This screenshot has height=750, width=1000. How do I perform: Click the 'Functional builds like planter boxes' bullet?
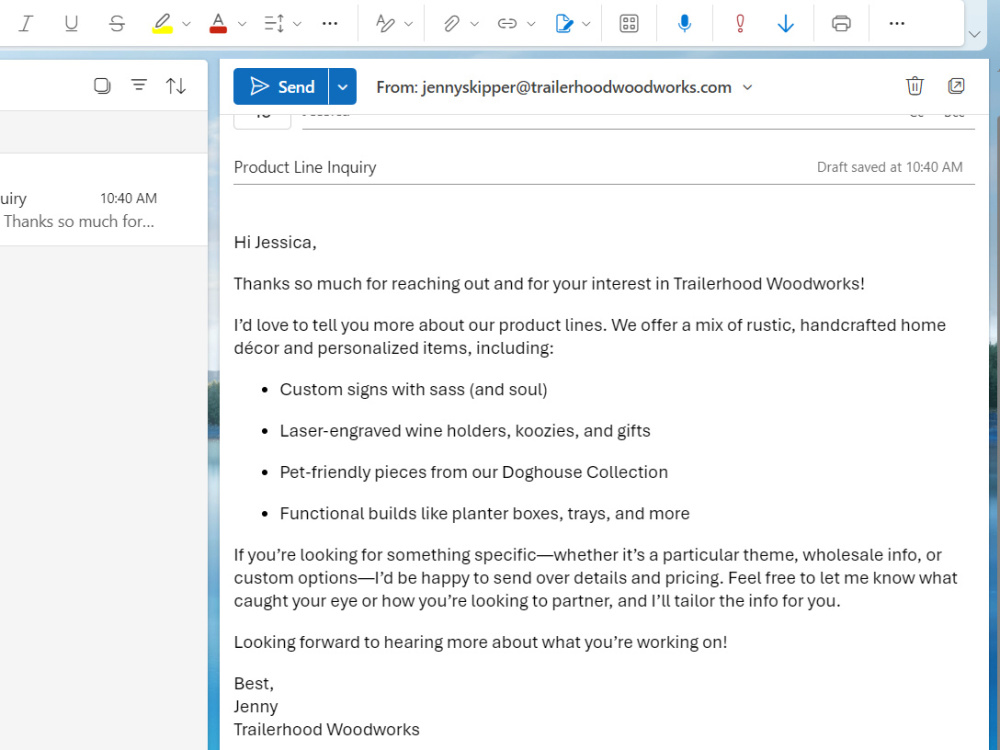(x=485, y=514)
